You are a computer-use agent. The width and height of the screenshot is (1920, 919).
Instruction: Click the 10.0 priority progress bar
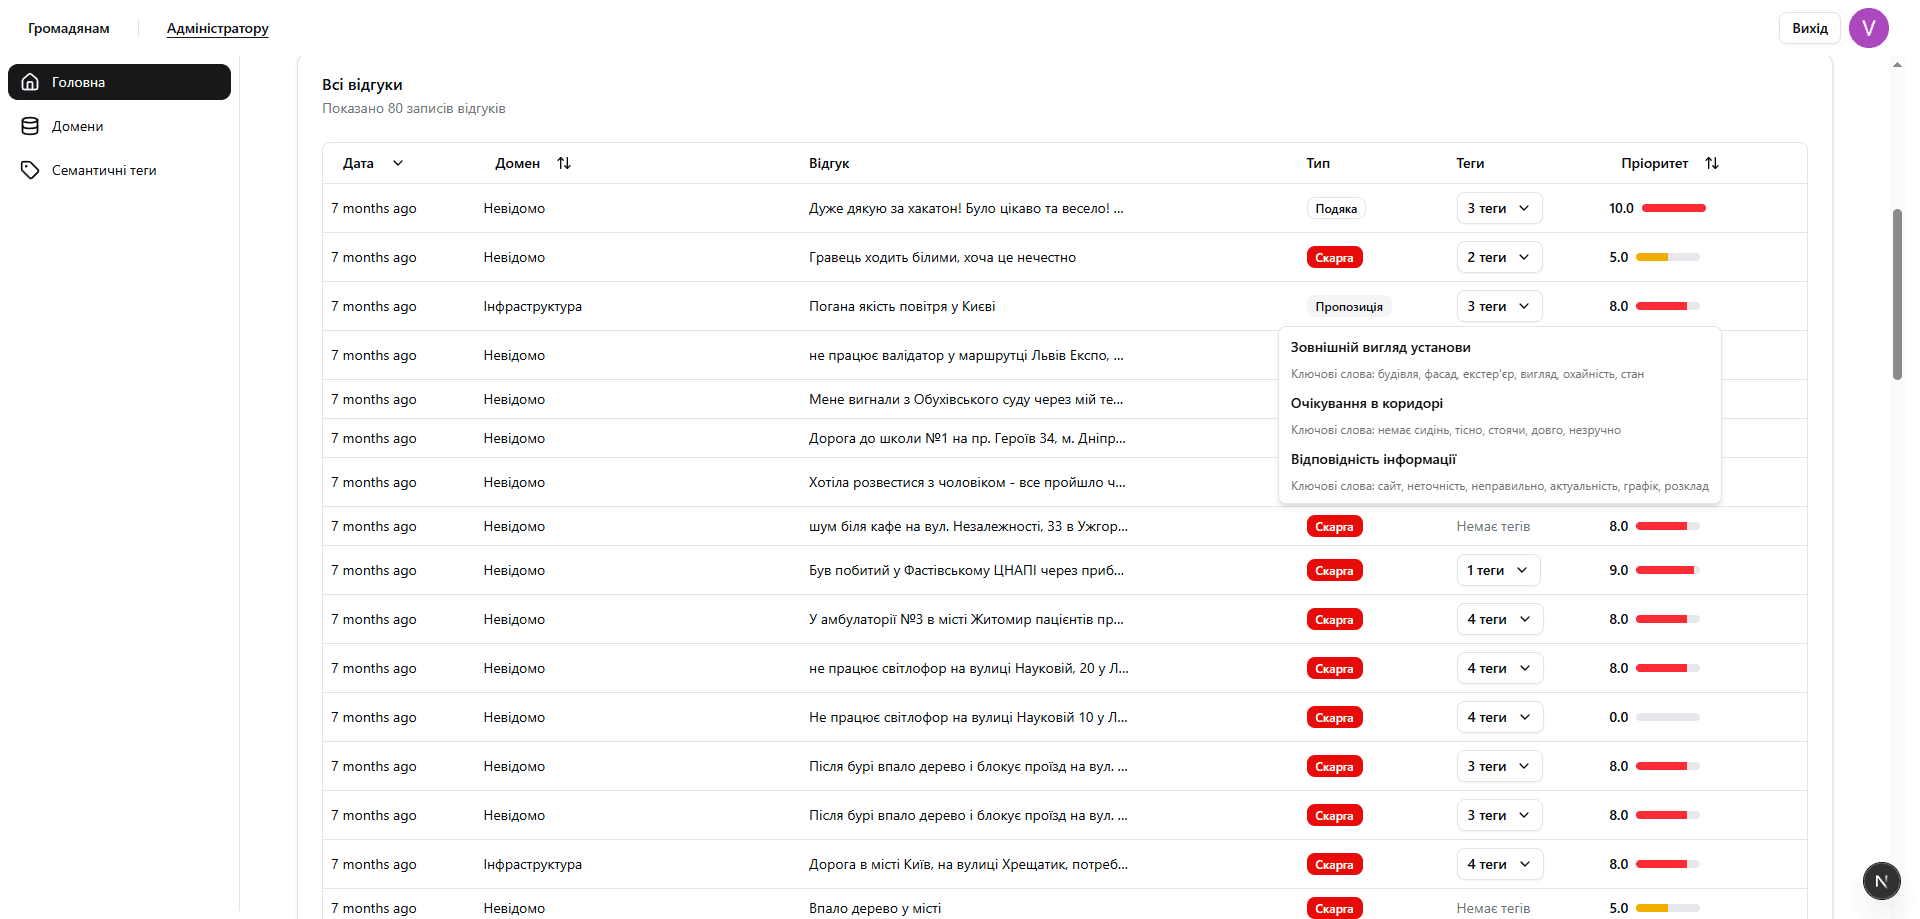point(1673,208)
